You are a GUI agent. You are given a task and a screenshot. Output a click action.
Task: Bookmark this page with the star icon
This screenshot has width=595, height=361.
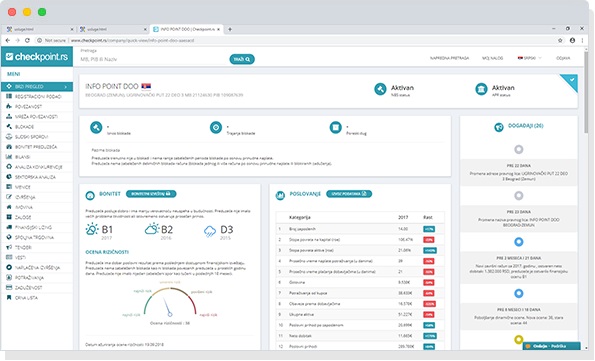pyautogui.click(x=560, y=40)
